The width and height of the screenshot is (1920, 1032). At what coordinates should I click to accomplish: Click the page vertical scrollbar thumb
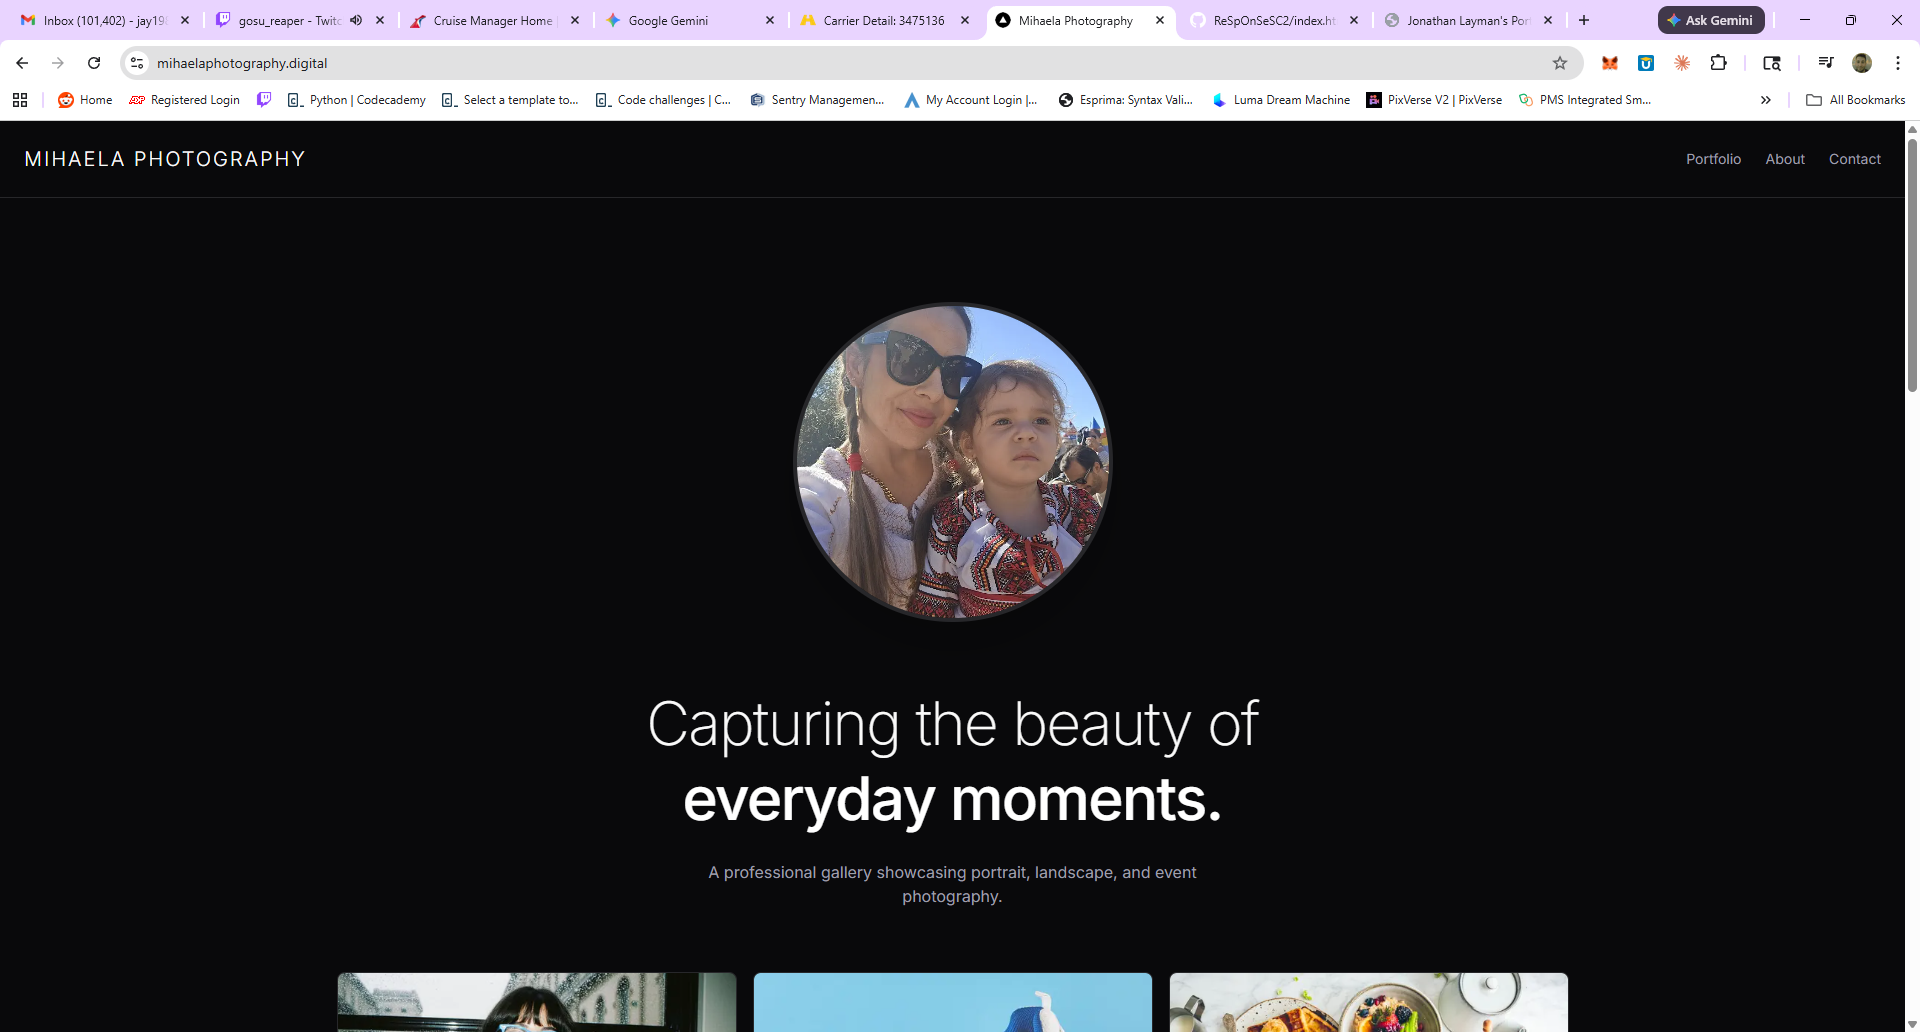(1912, 265)
